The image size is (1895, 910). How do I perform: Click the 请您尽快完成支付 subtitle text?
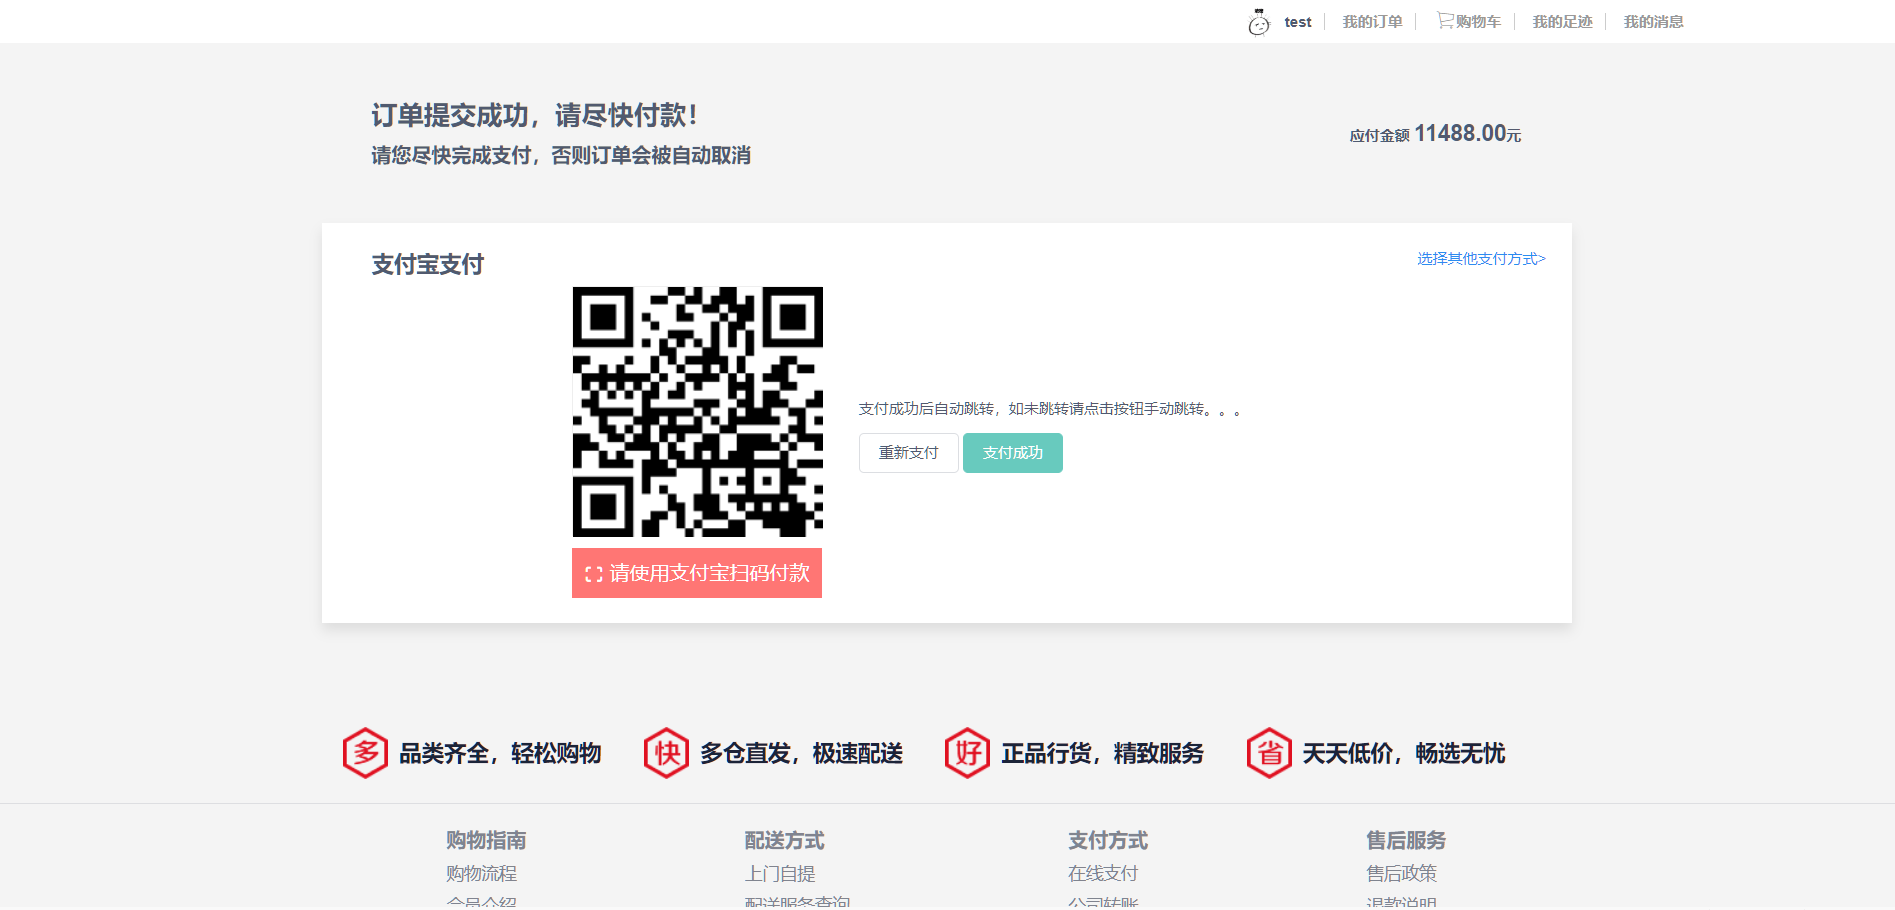[x=561, y=155]
